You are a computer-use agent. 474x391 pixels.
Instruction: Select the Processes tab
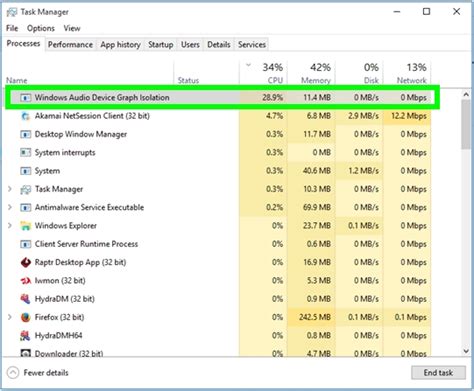point(23,44)
